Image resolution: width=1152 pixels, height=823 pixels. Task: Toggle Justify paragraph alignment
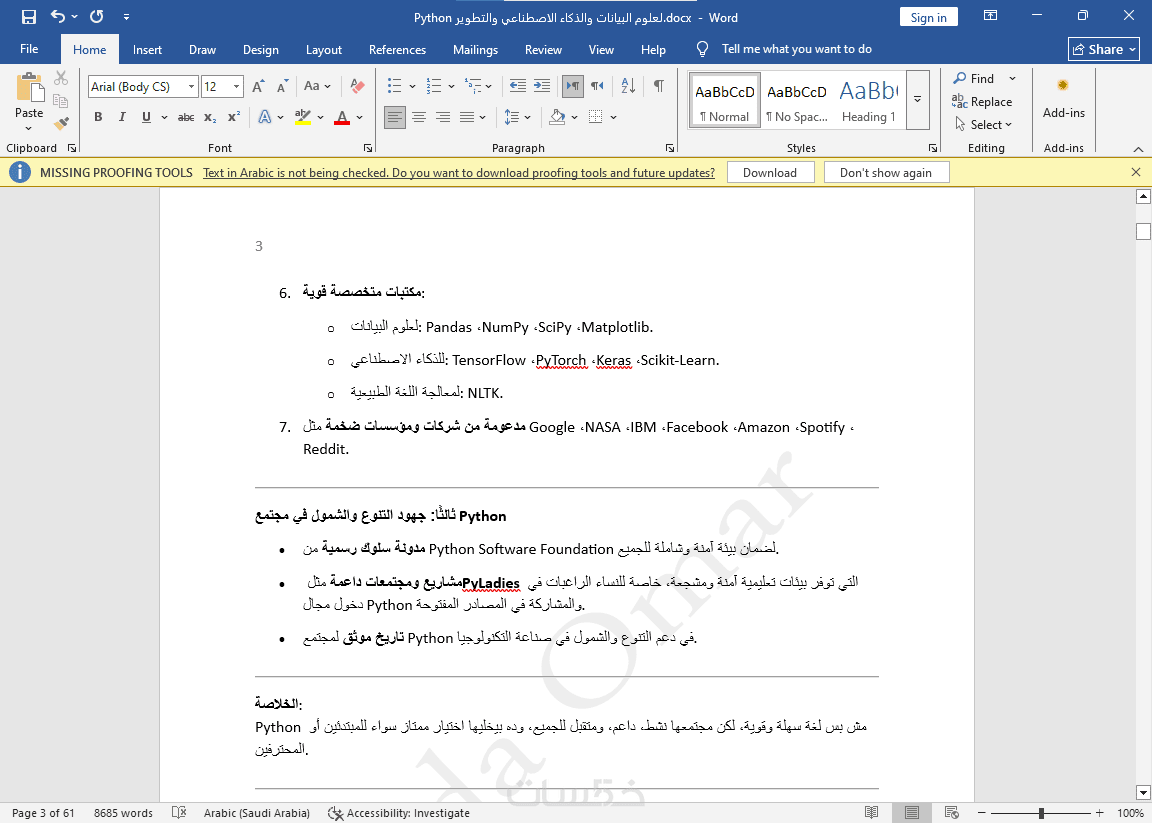467,117
